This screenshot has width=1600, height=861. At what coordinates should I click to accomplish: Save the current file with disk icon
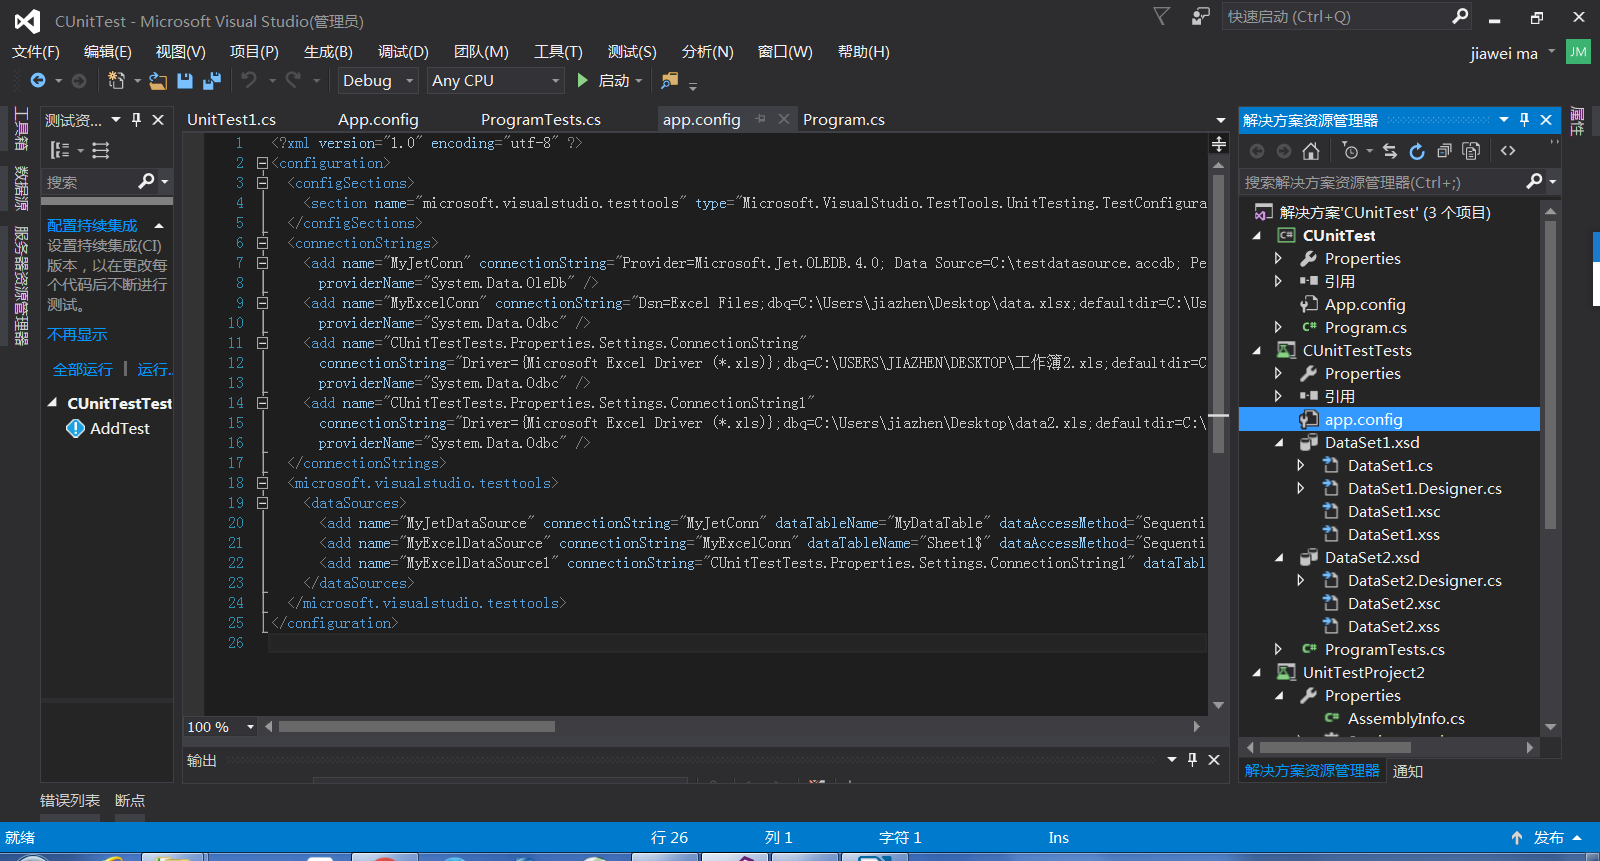click(x=185, y=80)
